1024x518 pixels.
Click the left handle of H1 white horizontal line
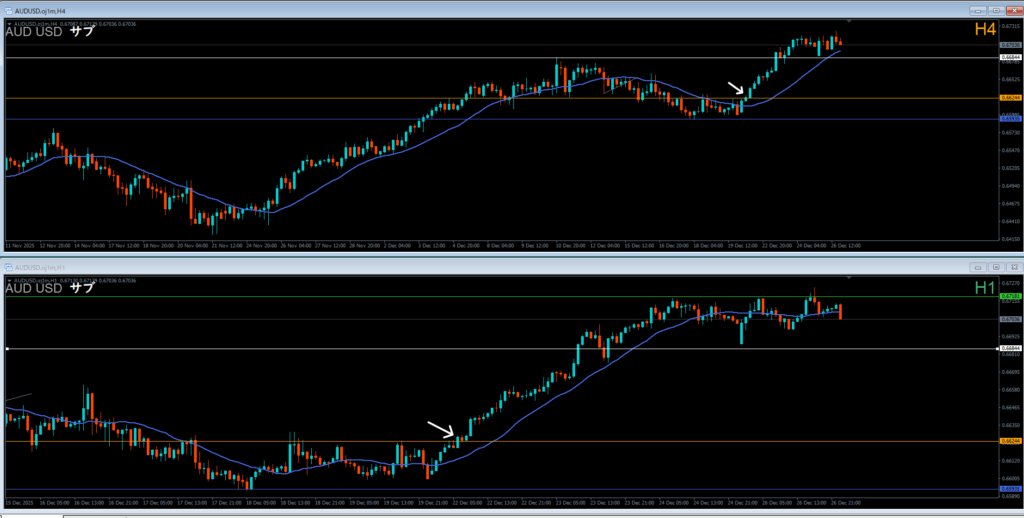click(7, 348)
